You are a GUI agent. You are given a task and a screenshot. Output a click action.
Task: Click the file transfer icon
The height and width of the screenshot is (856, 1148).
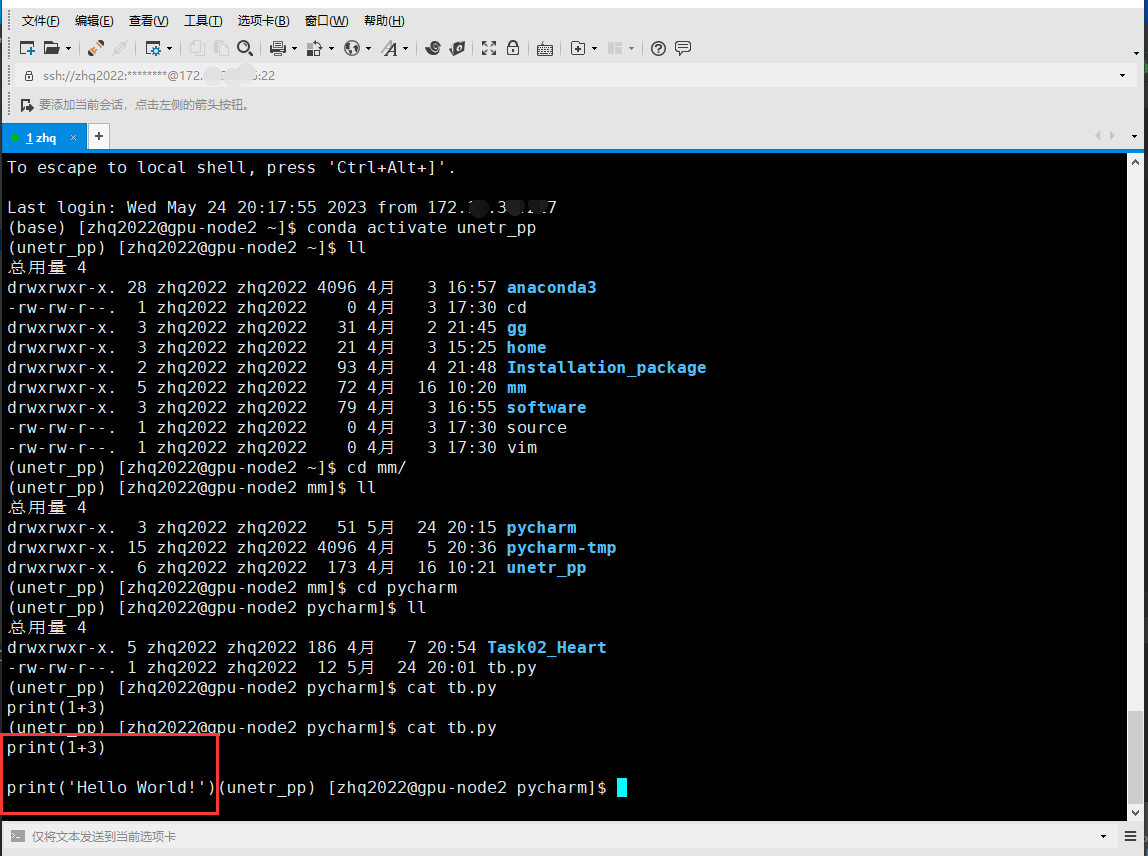click(x=314, y=48)
